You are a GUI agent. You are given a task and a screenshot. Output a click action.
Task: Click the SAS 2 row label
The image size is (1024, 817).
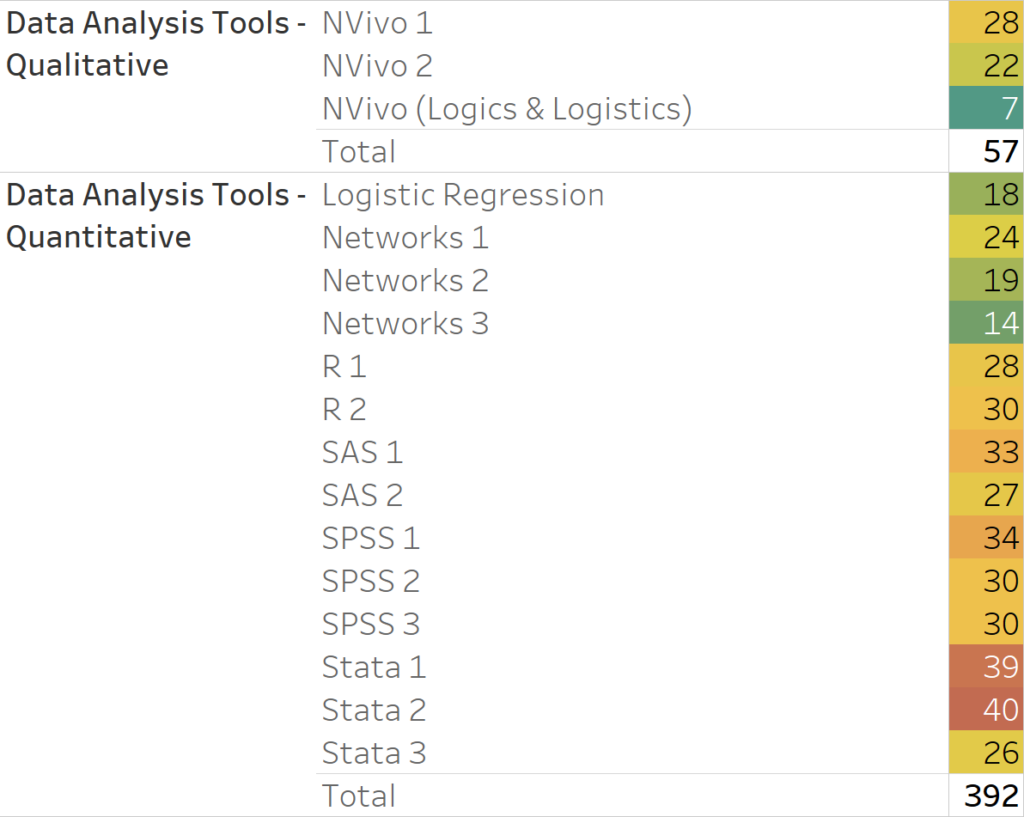[x=362, y=495]
